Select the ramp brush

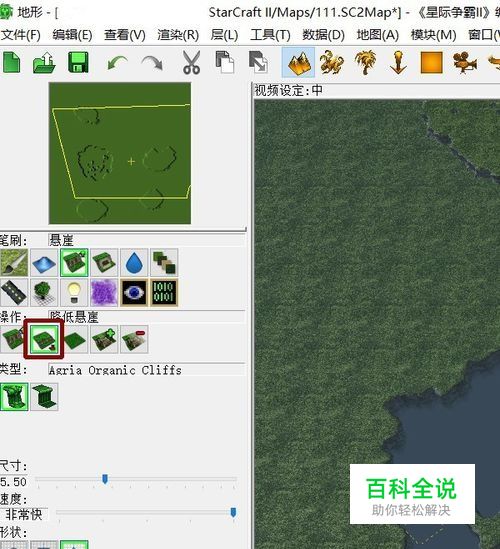(x=104, y=263)
